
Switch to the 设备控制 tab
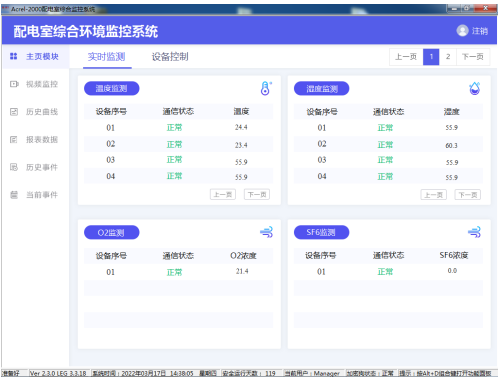170,57
